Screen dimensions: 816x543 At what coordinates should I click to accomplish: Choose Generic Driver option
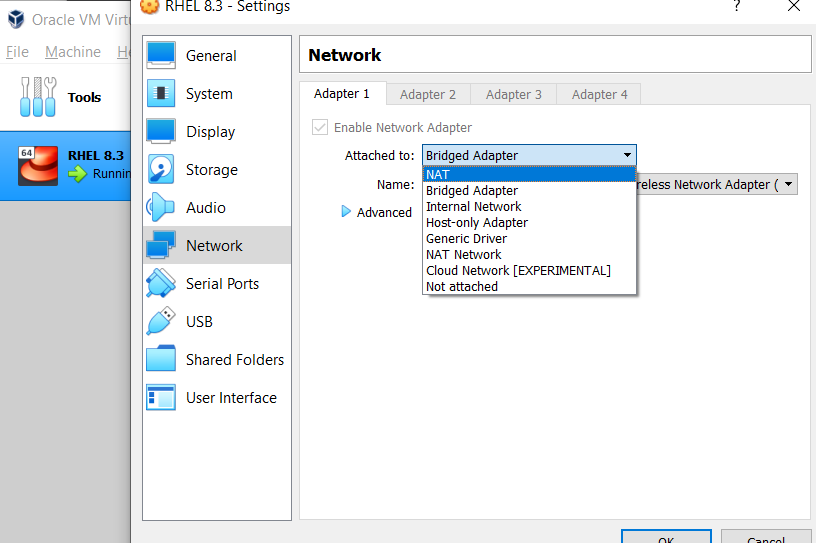[x=529, y=238]
